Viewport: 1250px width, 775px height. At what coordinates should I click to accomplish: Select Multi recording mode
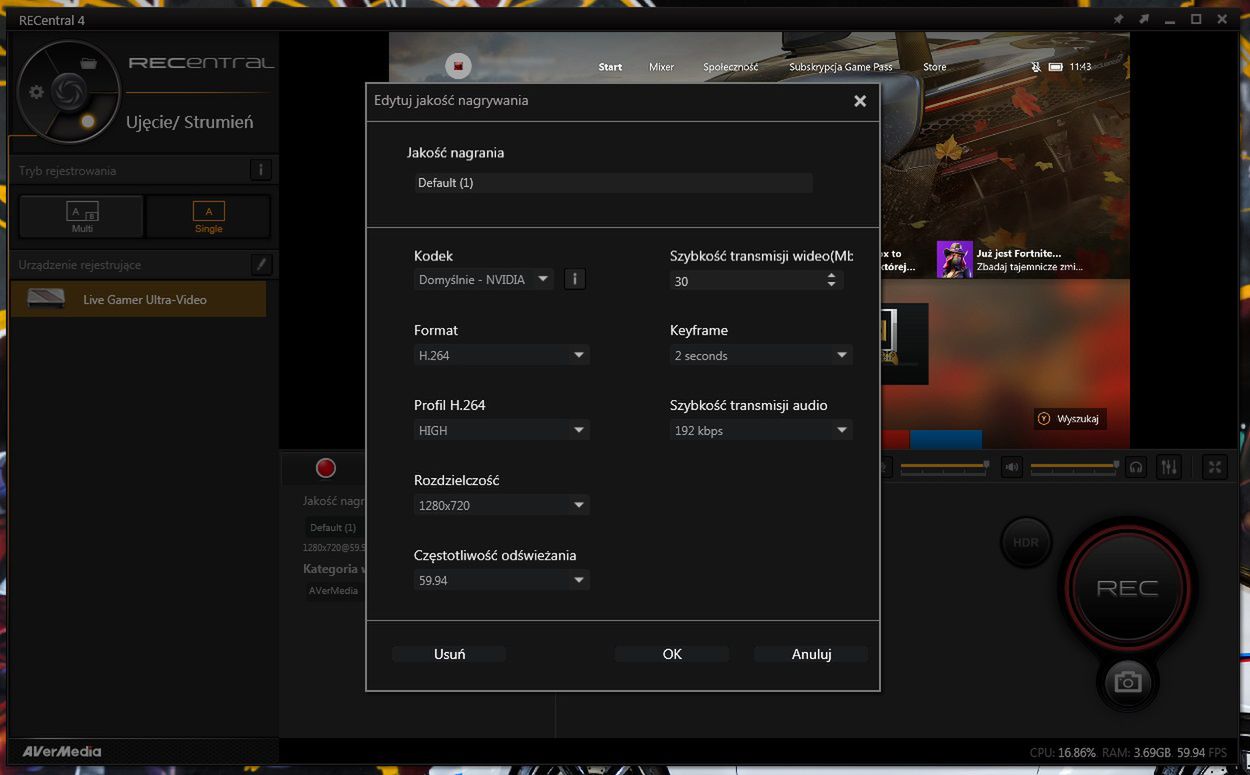click(x=82, y=216)
